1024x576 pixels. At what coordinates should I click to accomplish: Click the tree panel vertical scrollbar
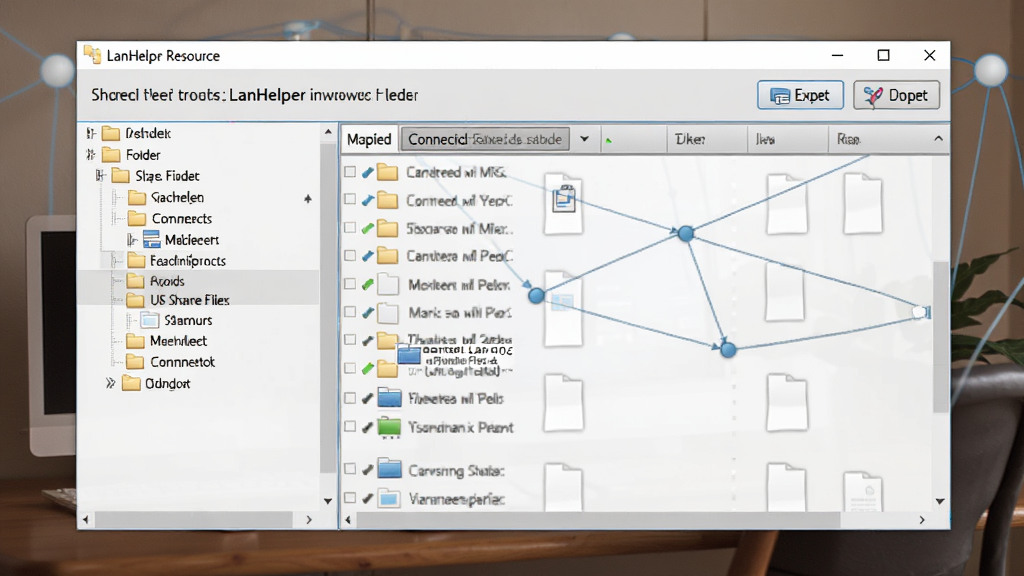click(x=327, y=307)
